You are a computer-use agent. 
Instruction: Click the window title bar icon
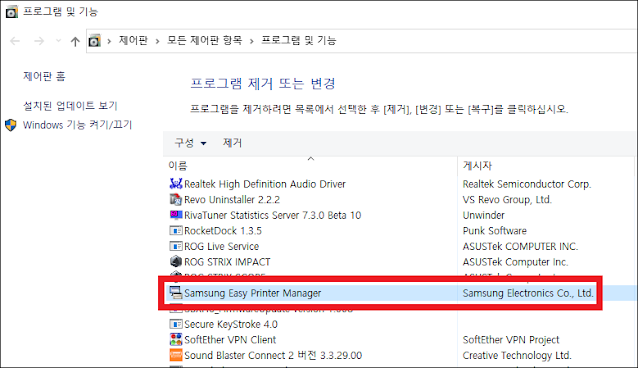[x=11, y=12]
